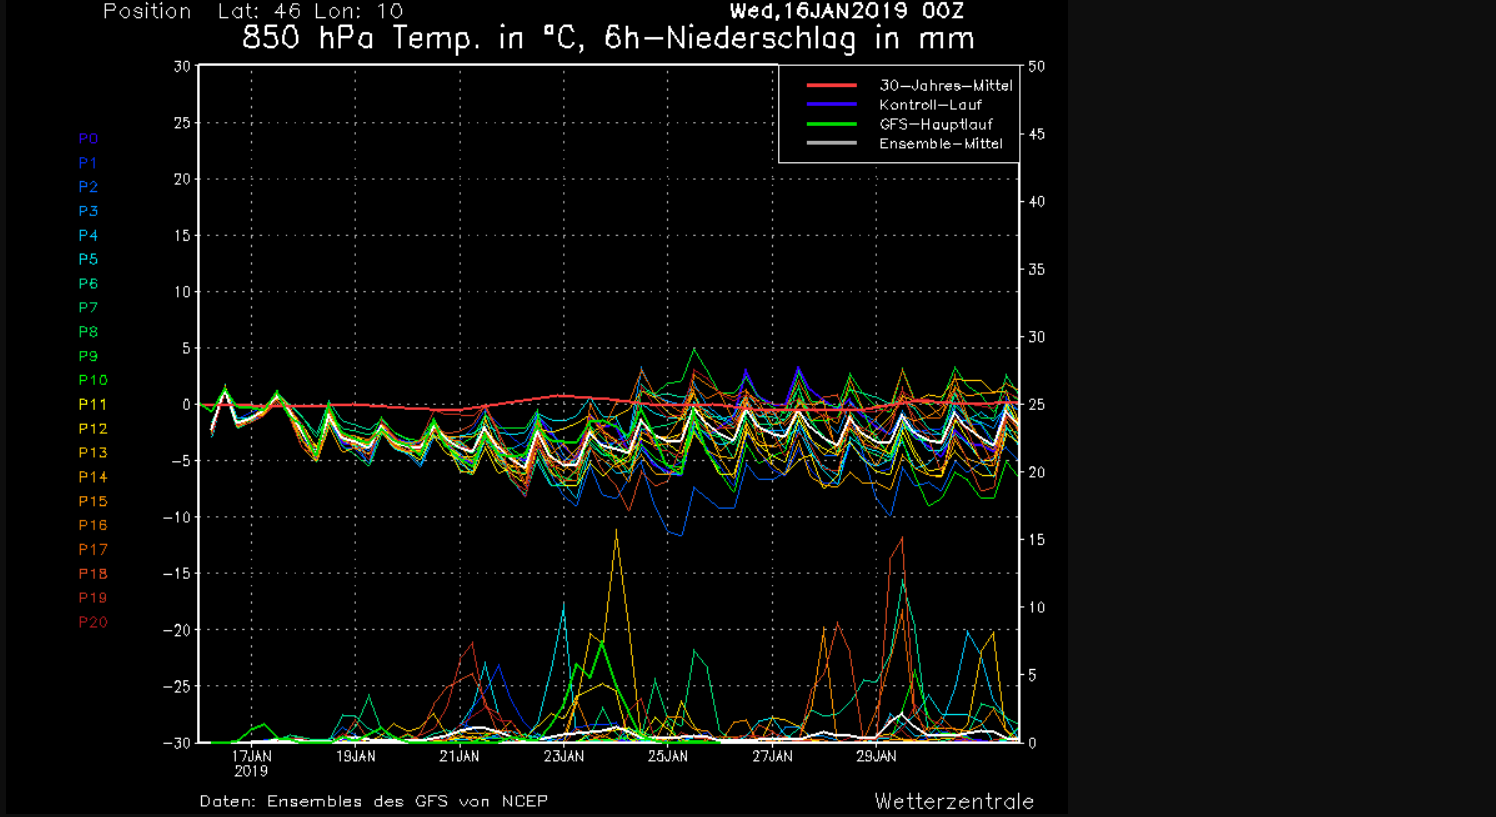Click the P11 member label
The height and width of the screenshot is (817, 1496).
[93, 405]
